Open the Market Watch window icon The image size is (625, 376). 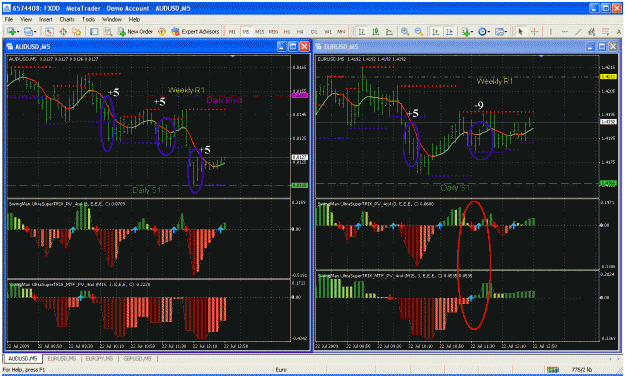point(49,31)
